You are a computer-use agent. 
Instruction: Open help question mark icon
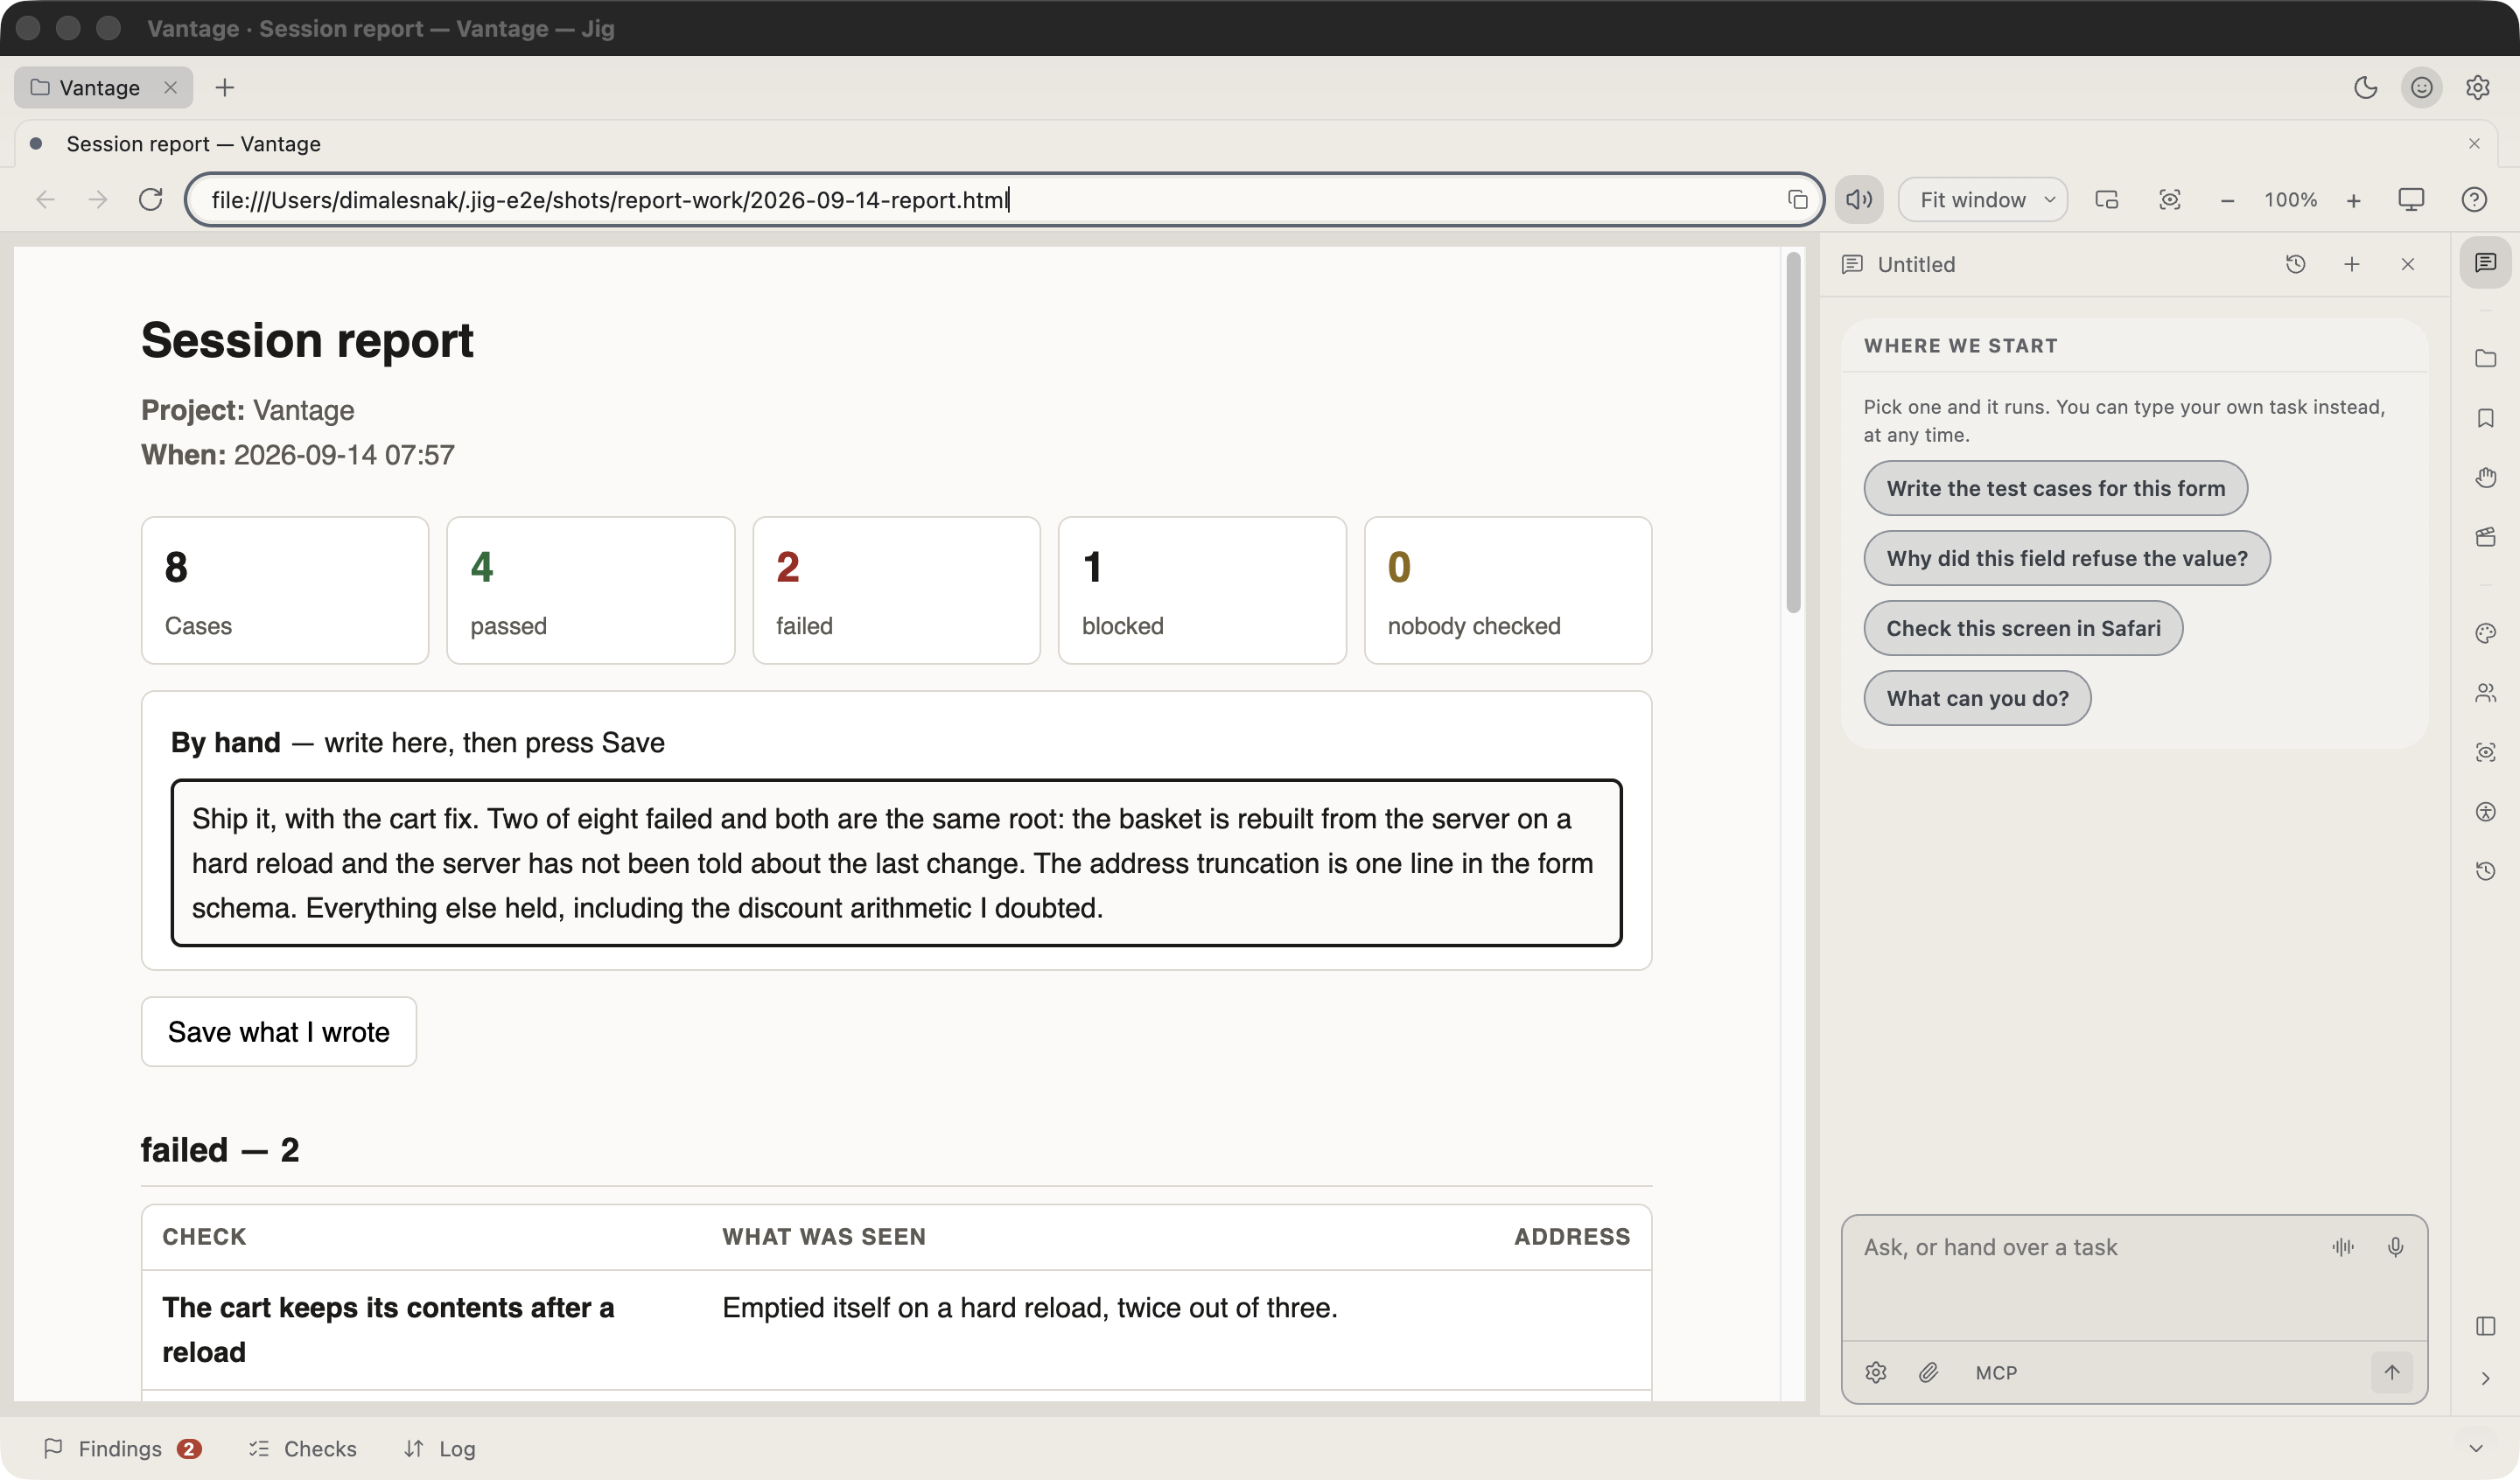pyautogui.click(x=2473, y=200)
